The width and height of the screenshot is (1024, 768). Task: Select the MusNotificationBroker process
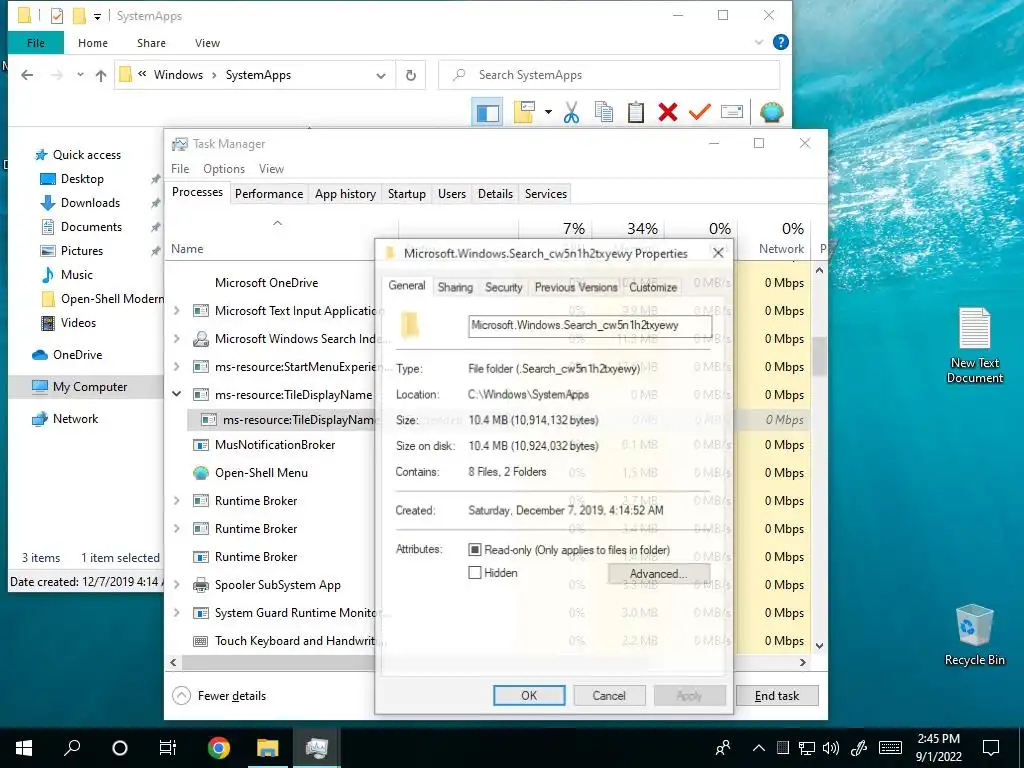(275, 445)
